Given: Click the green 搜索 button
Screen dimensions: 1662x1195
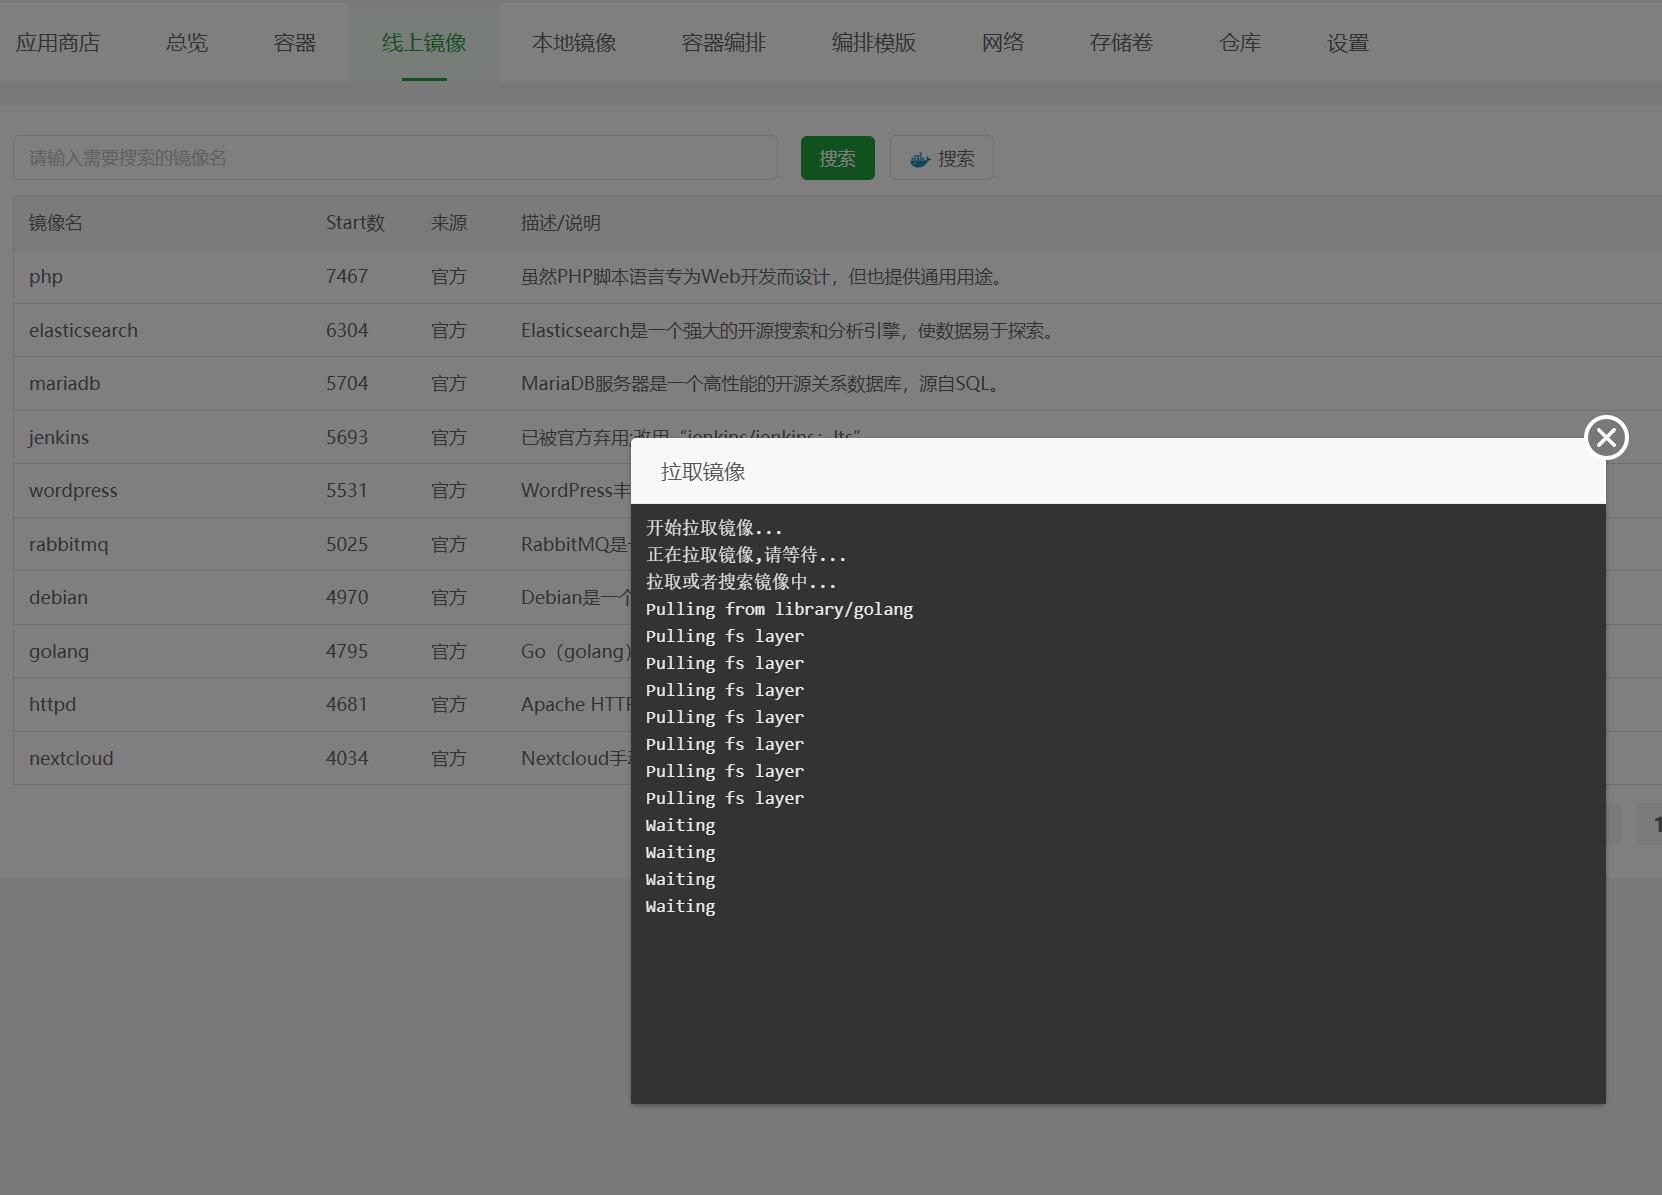Looking at the screenshot, I should (838, 158).
